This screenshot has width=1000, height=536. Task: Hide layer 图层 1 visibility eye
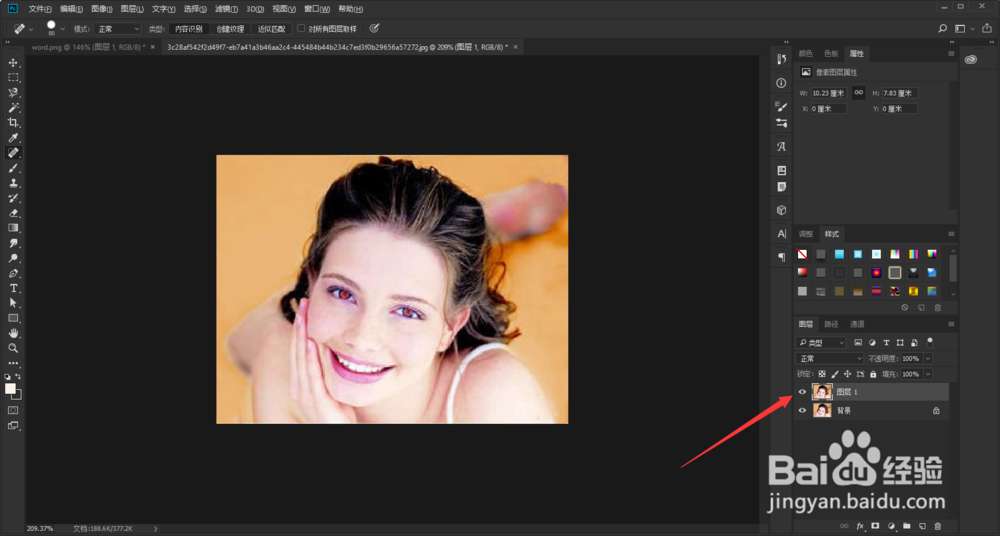(802, 392)
